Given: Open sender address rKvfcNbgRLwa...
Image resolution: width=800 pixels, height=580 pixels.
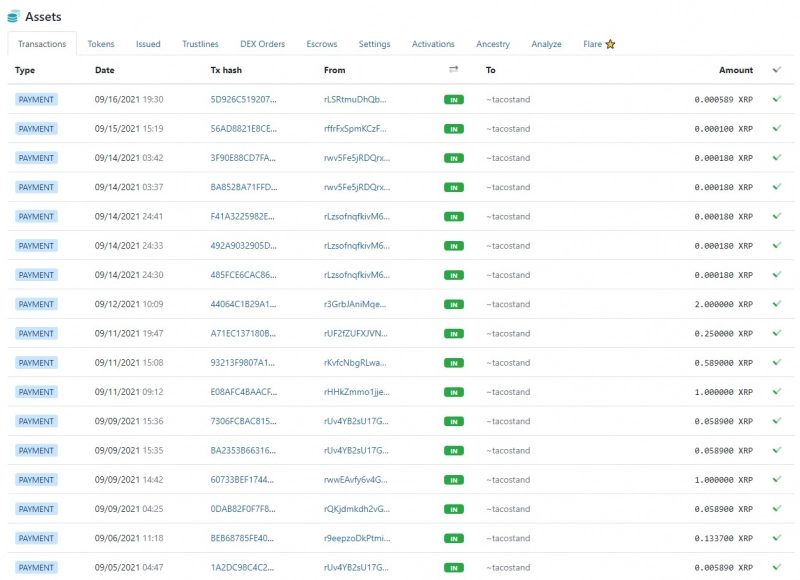Looking at the screenshot, I should click(x=355, y=363).
